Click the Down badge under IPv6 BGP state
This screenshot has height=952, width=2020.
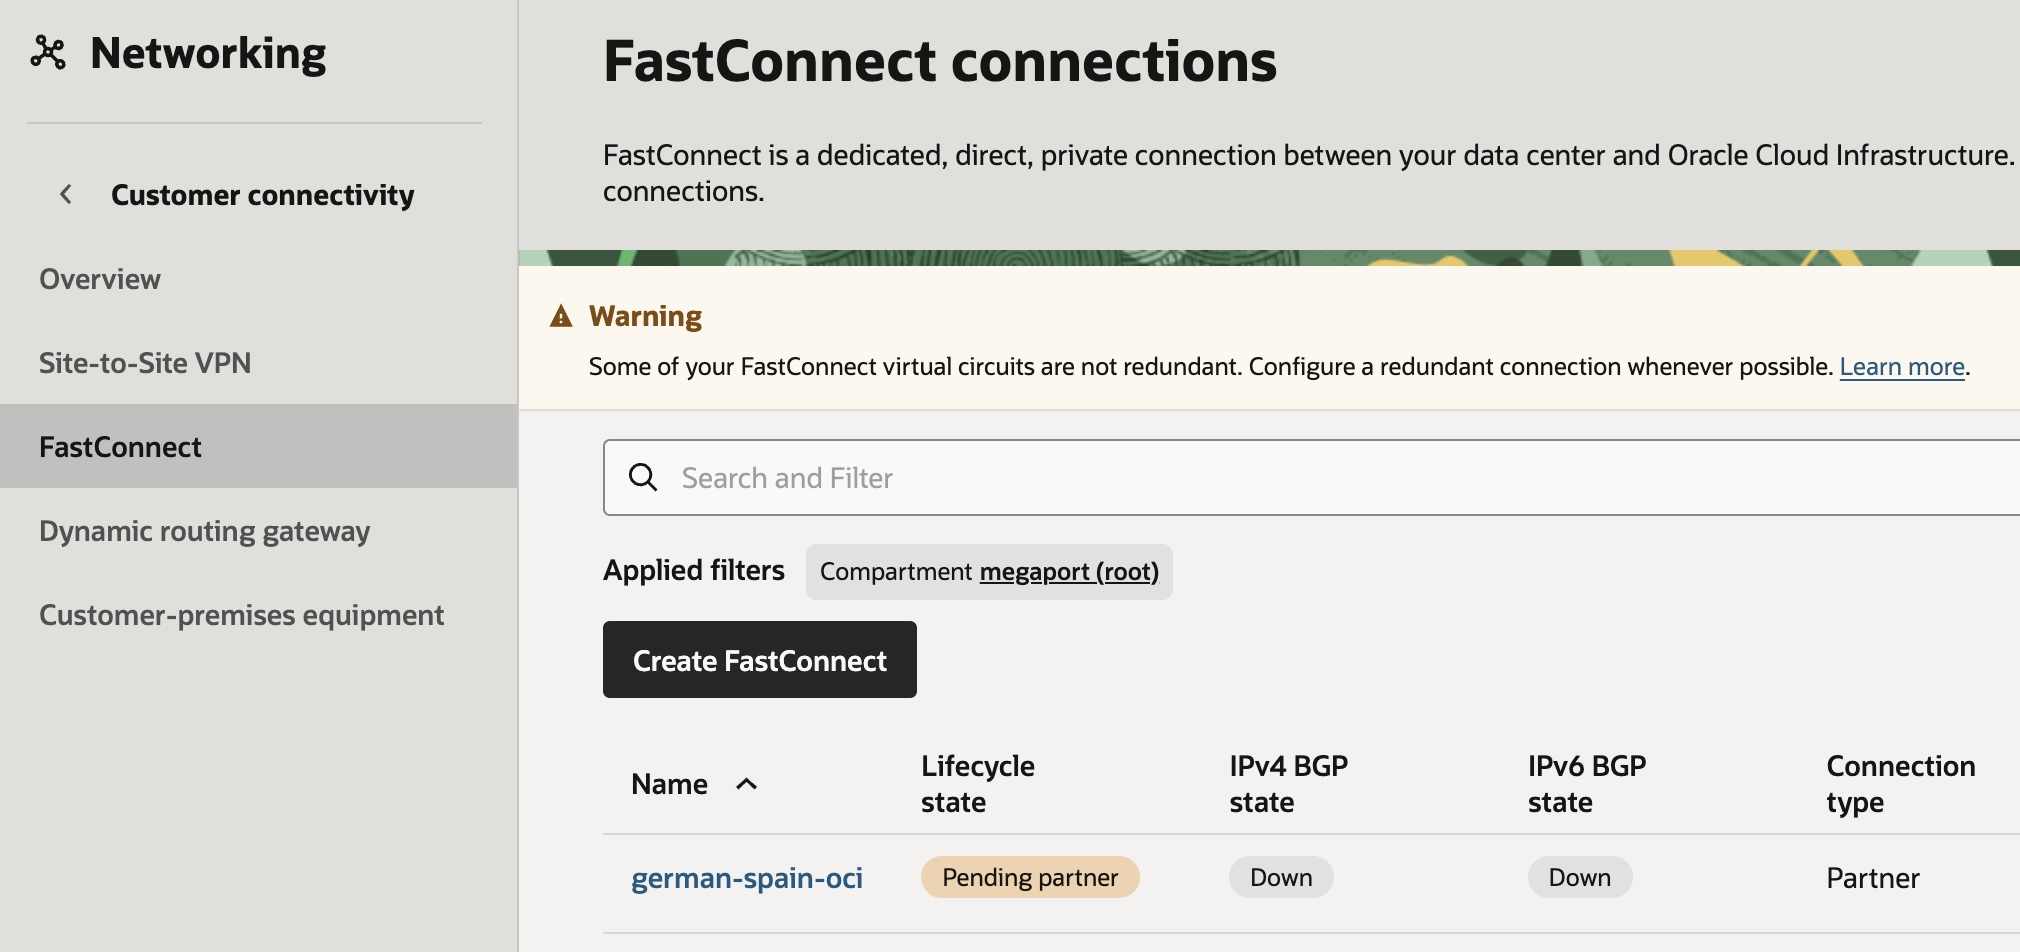[x=1579, y=877]
